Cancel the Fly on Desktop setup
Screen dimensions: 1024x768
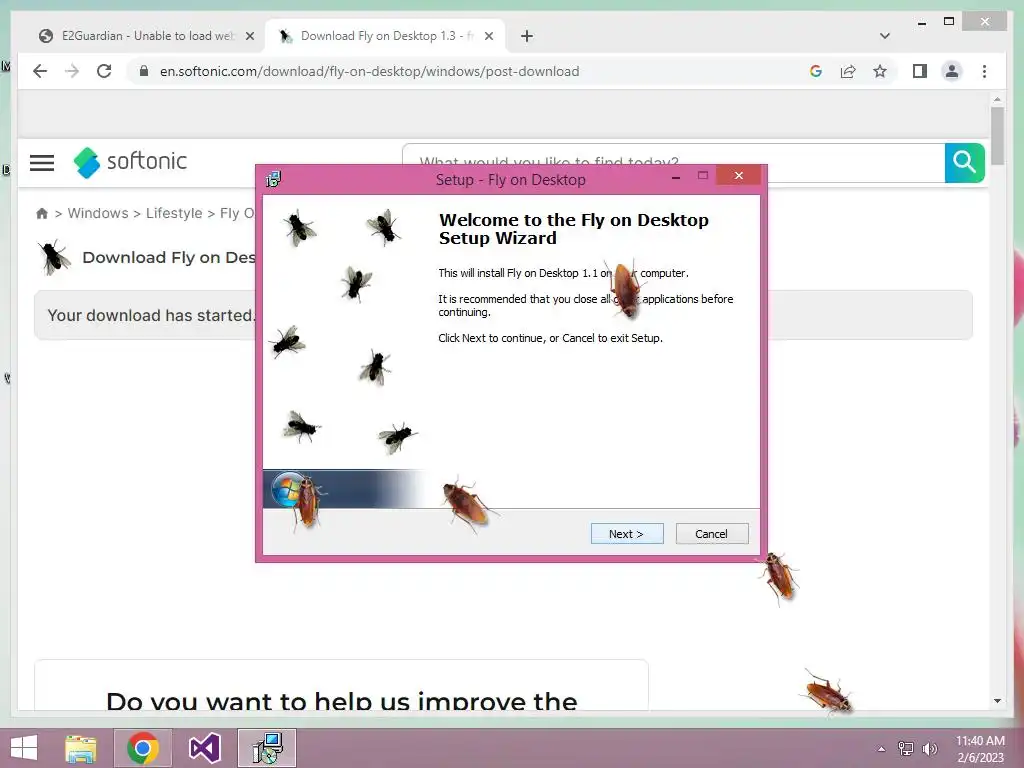tap(712, 534)
